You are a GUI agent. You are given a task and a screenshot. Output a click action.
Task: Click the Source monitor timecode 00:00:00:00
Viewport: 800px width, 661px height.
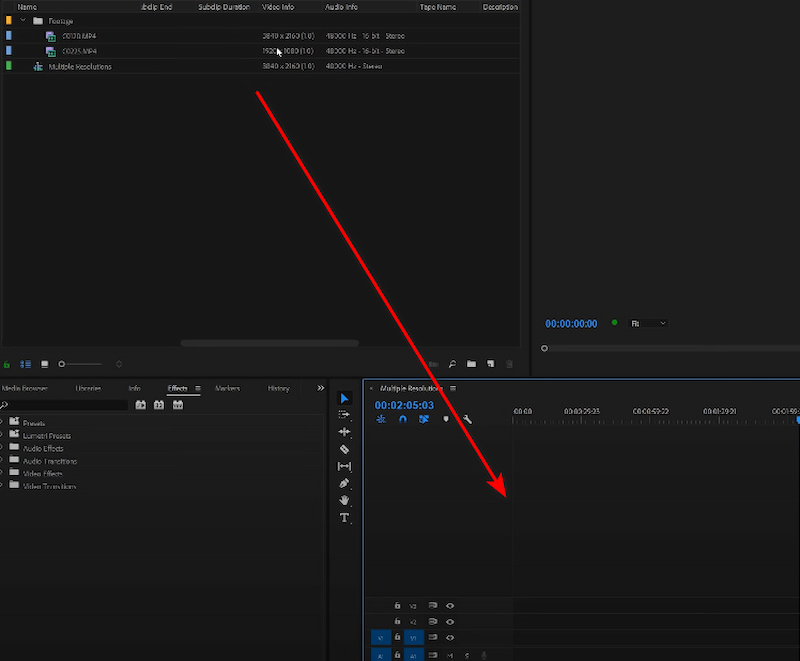click(571, 324)
